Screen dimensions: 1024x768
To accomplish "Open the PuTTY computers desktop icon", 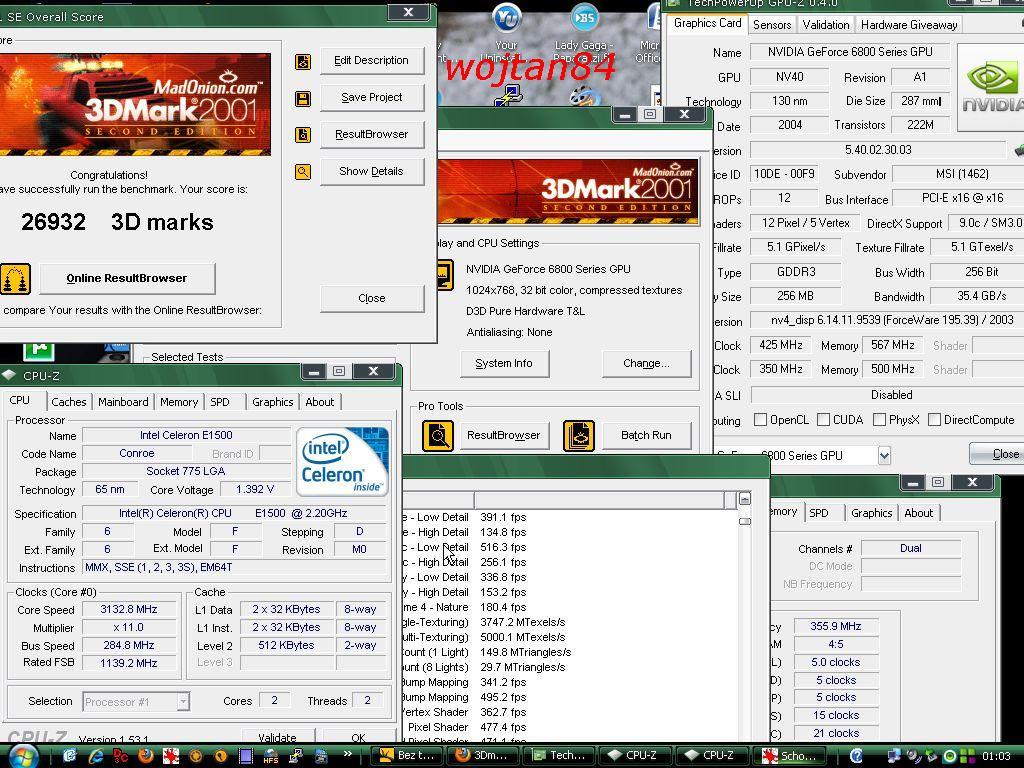I will pos(507,96).
